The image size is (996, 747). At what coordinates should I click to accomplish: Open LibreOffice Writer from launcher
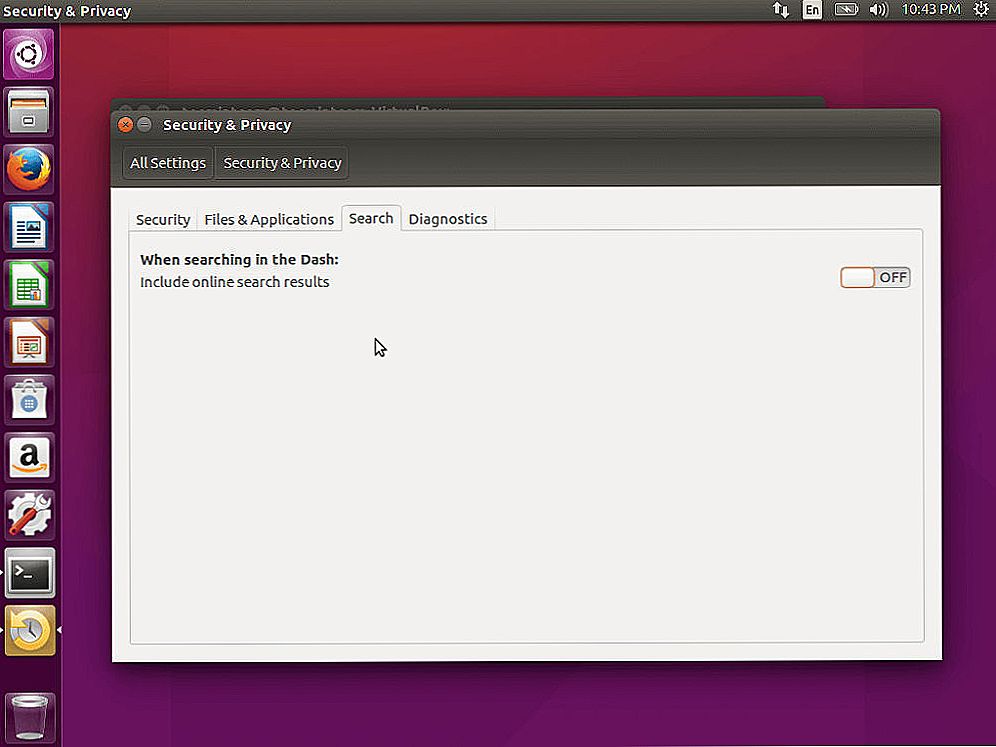pos(29,227)
